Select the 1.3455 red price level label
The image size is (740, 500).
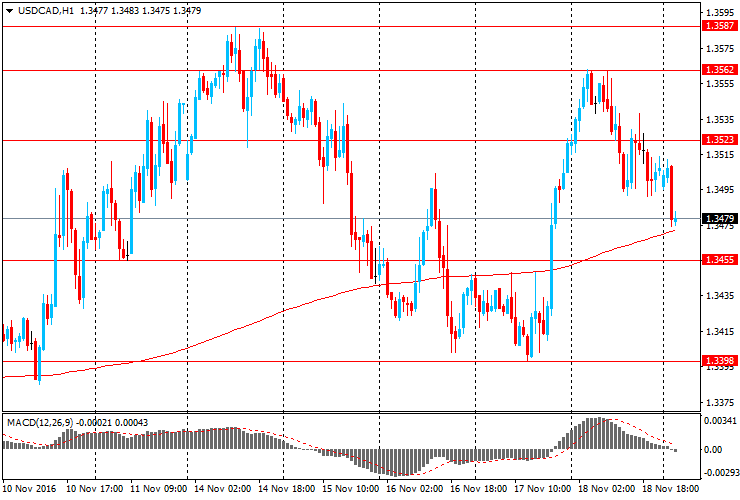719,260
